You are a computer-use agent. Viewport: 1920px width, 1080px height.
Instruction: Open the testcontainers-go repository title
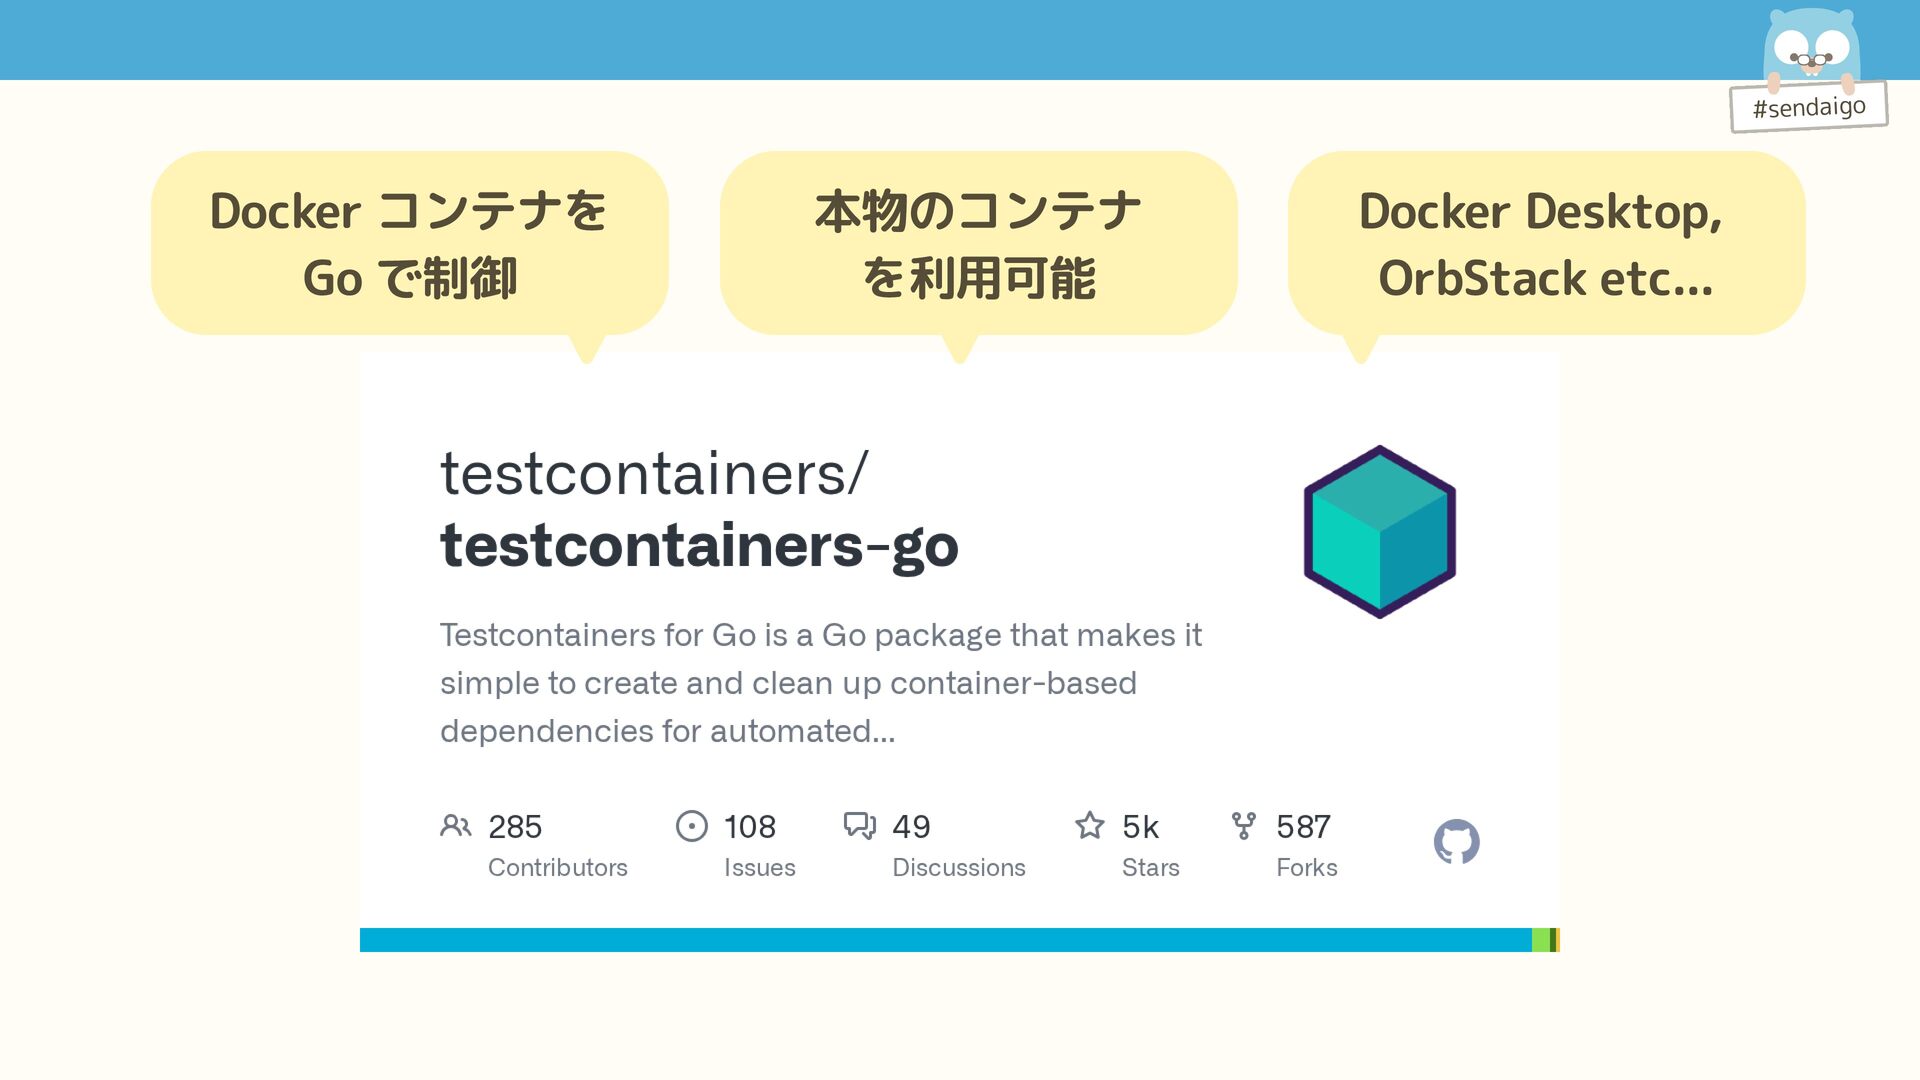tap(699, 546)
